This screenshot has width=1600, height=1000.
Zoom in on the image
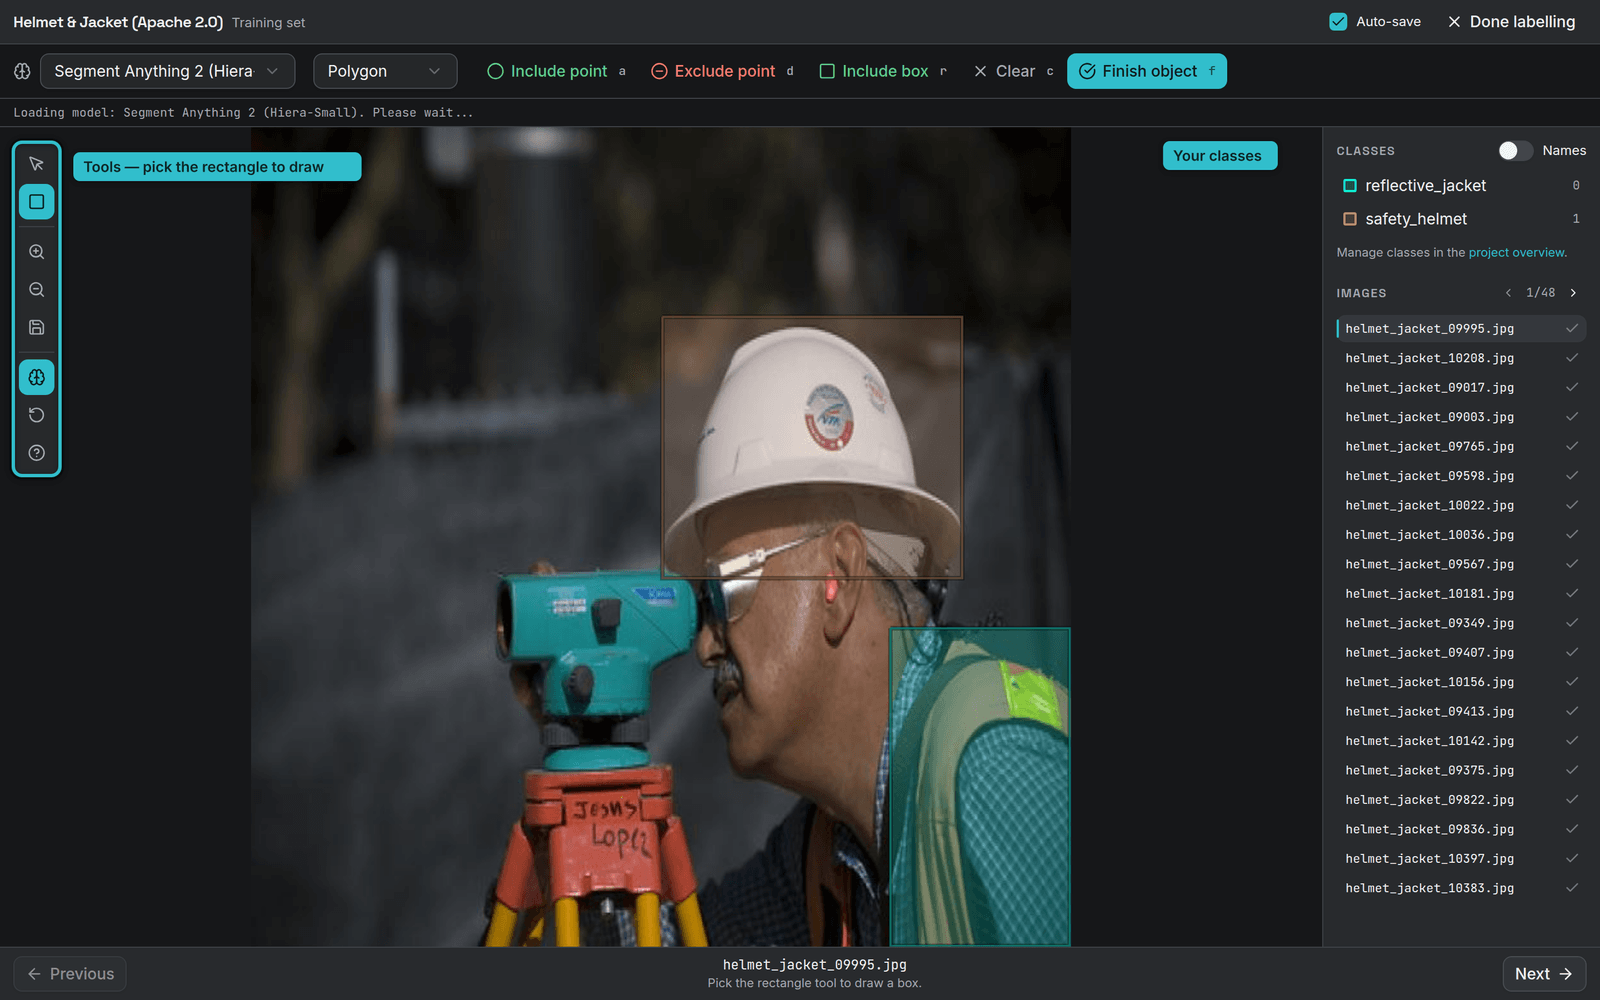click(x=37, y=252)
